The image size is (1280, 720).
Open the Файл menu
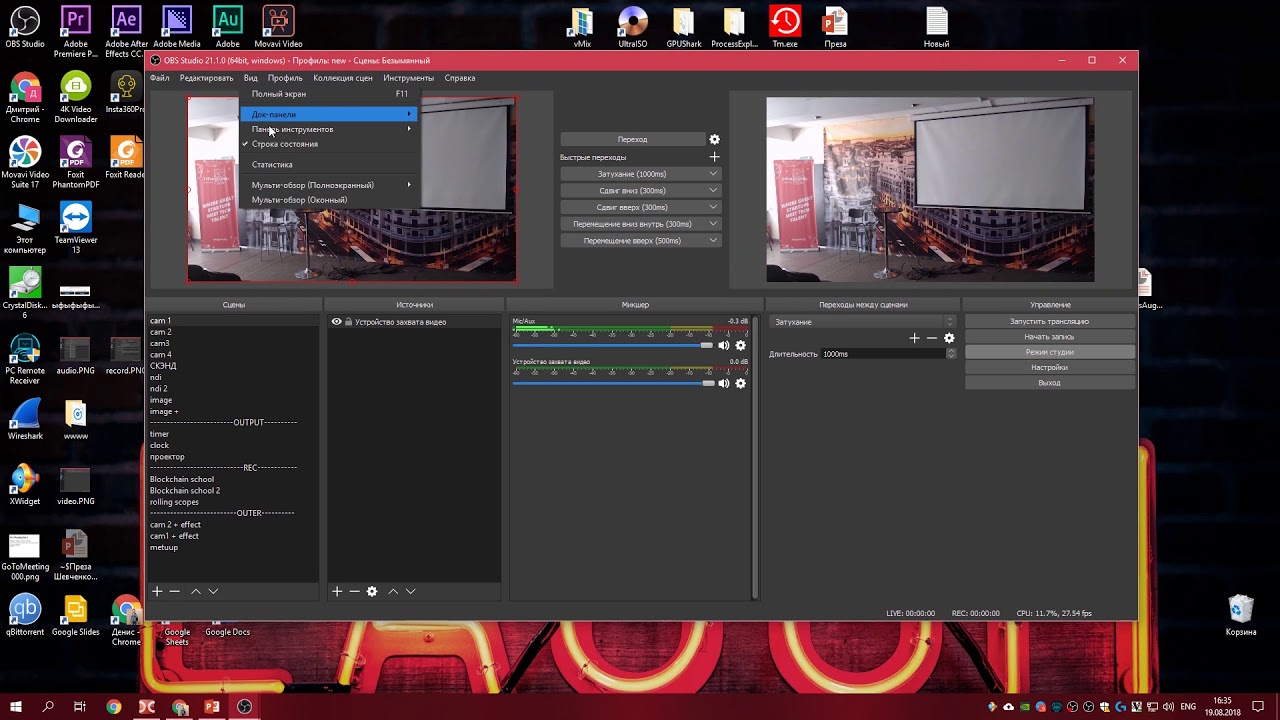pos(160,78)
